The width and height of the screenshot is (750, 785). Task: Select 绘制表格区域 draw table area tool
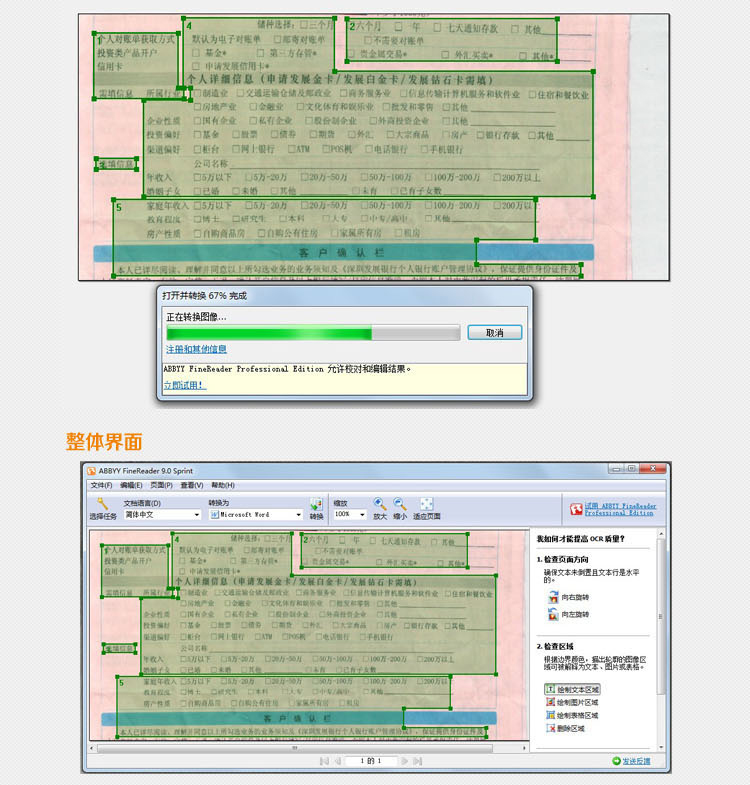(x=572, y=716)
